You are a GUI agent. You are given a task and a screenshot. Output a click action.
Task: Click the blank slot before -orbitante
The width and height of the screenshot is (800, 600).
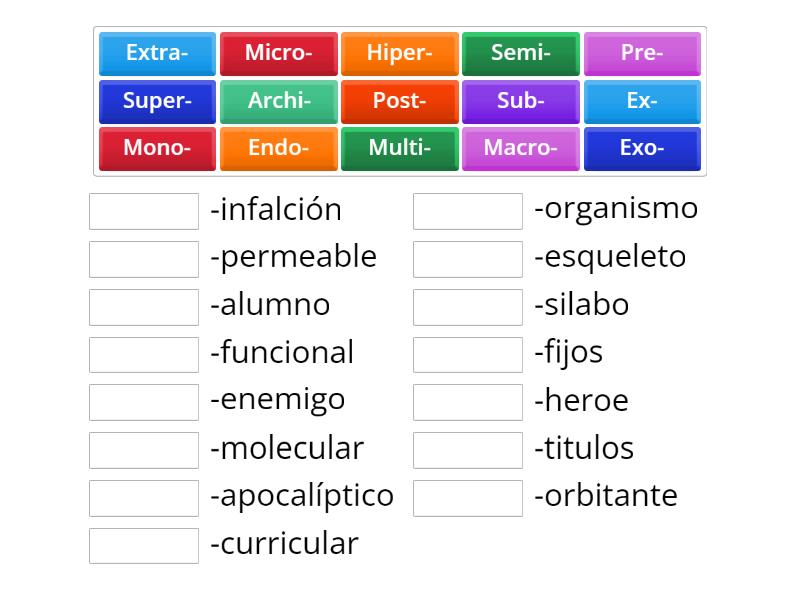click(468, 498)
